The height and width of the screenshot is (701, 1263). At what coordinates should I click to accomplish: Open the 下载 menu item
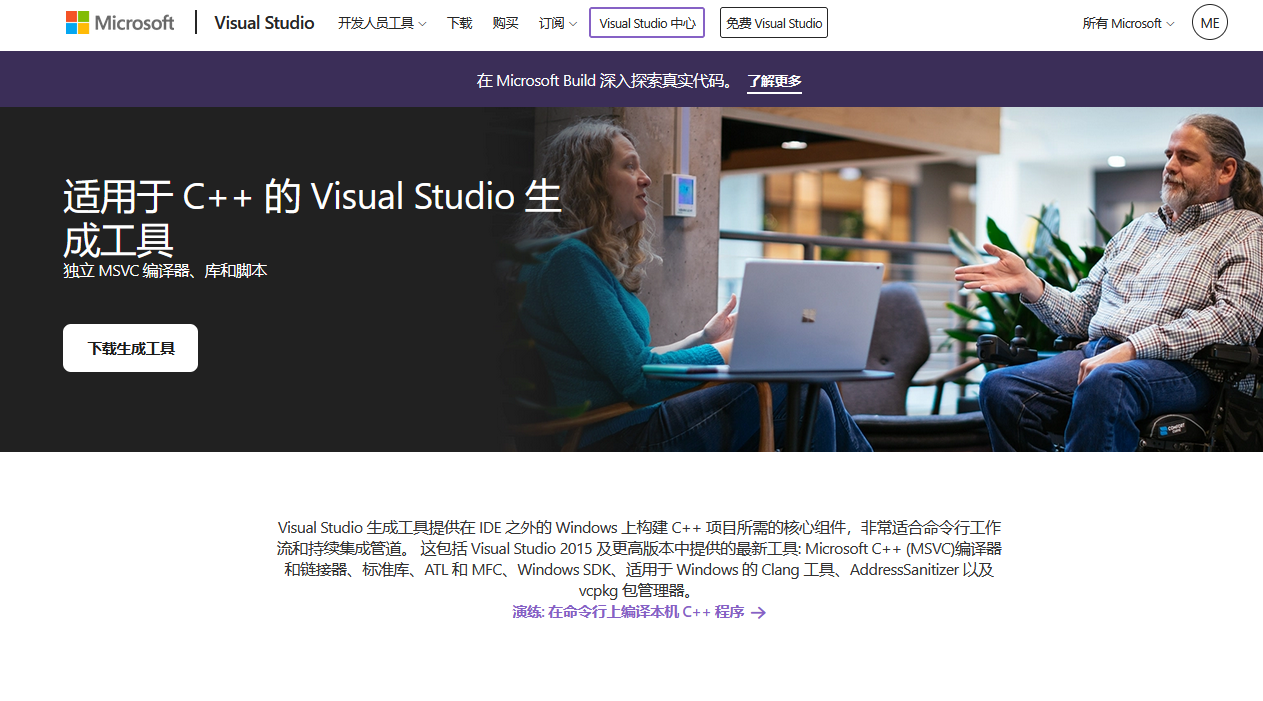[x=459, y=23]
